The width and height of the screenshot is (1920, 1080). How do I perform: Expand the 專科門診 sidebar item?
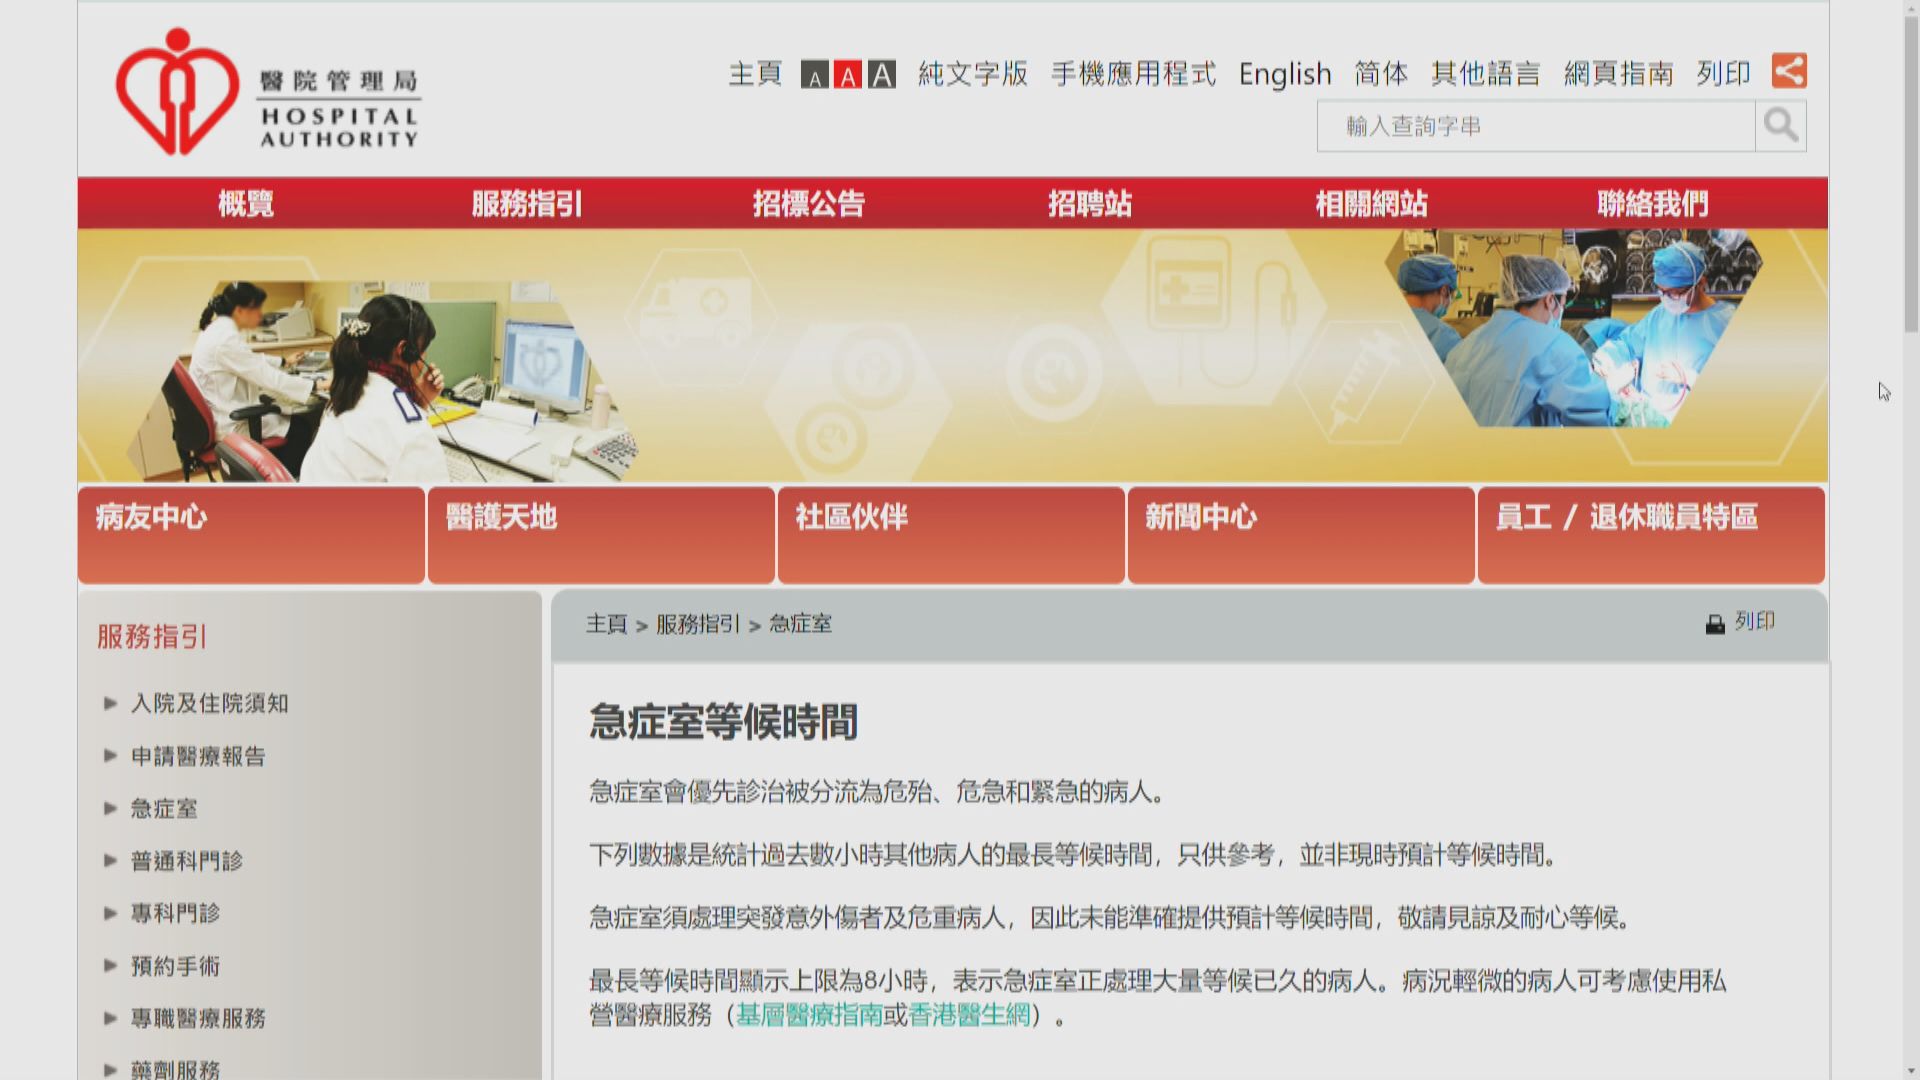pos(179,913)
